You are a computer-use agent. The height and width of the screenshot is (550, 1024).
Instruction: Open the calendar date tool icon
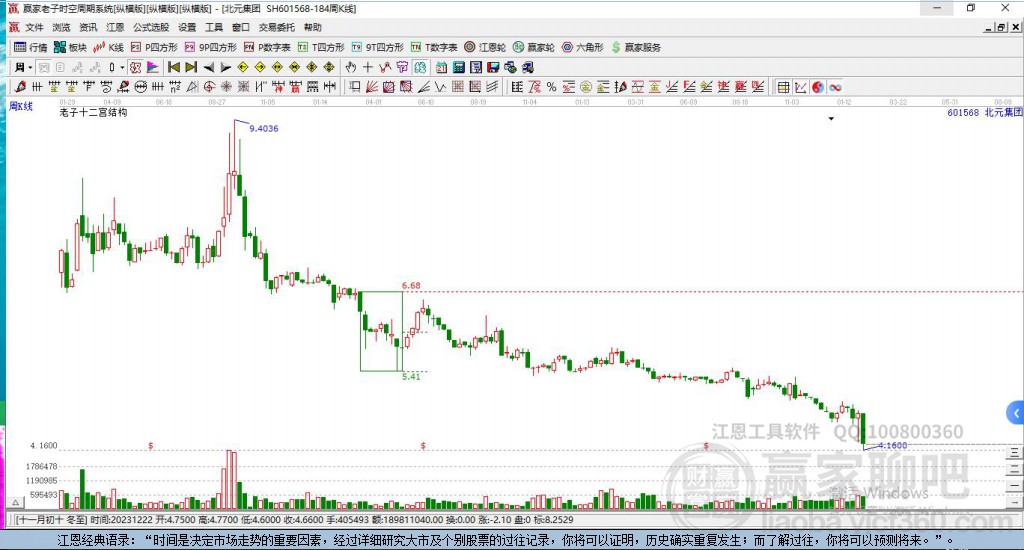tap(441, 67)
